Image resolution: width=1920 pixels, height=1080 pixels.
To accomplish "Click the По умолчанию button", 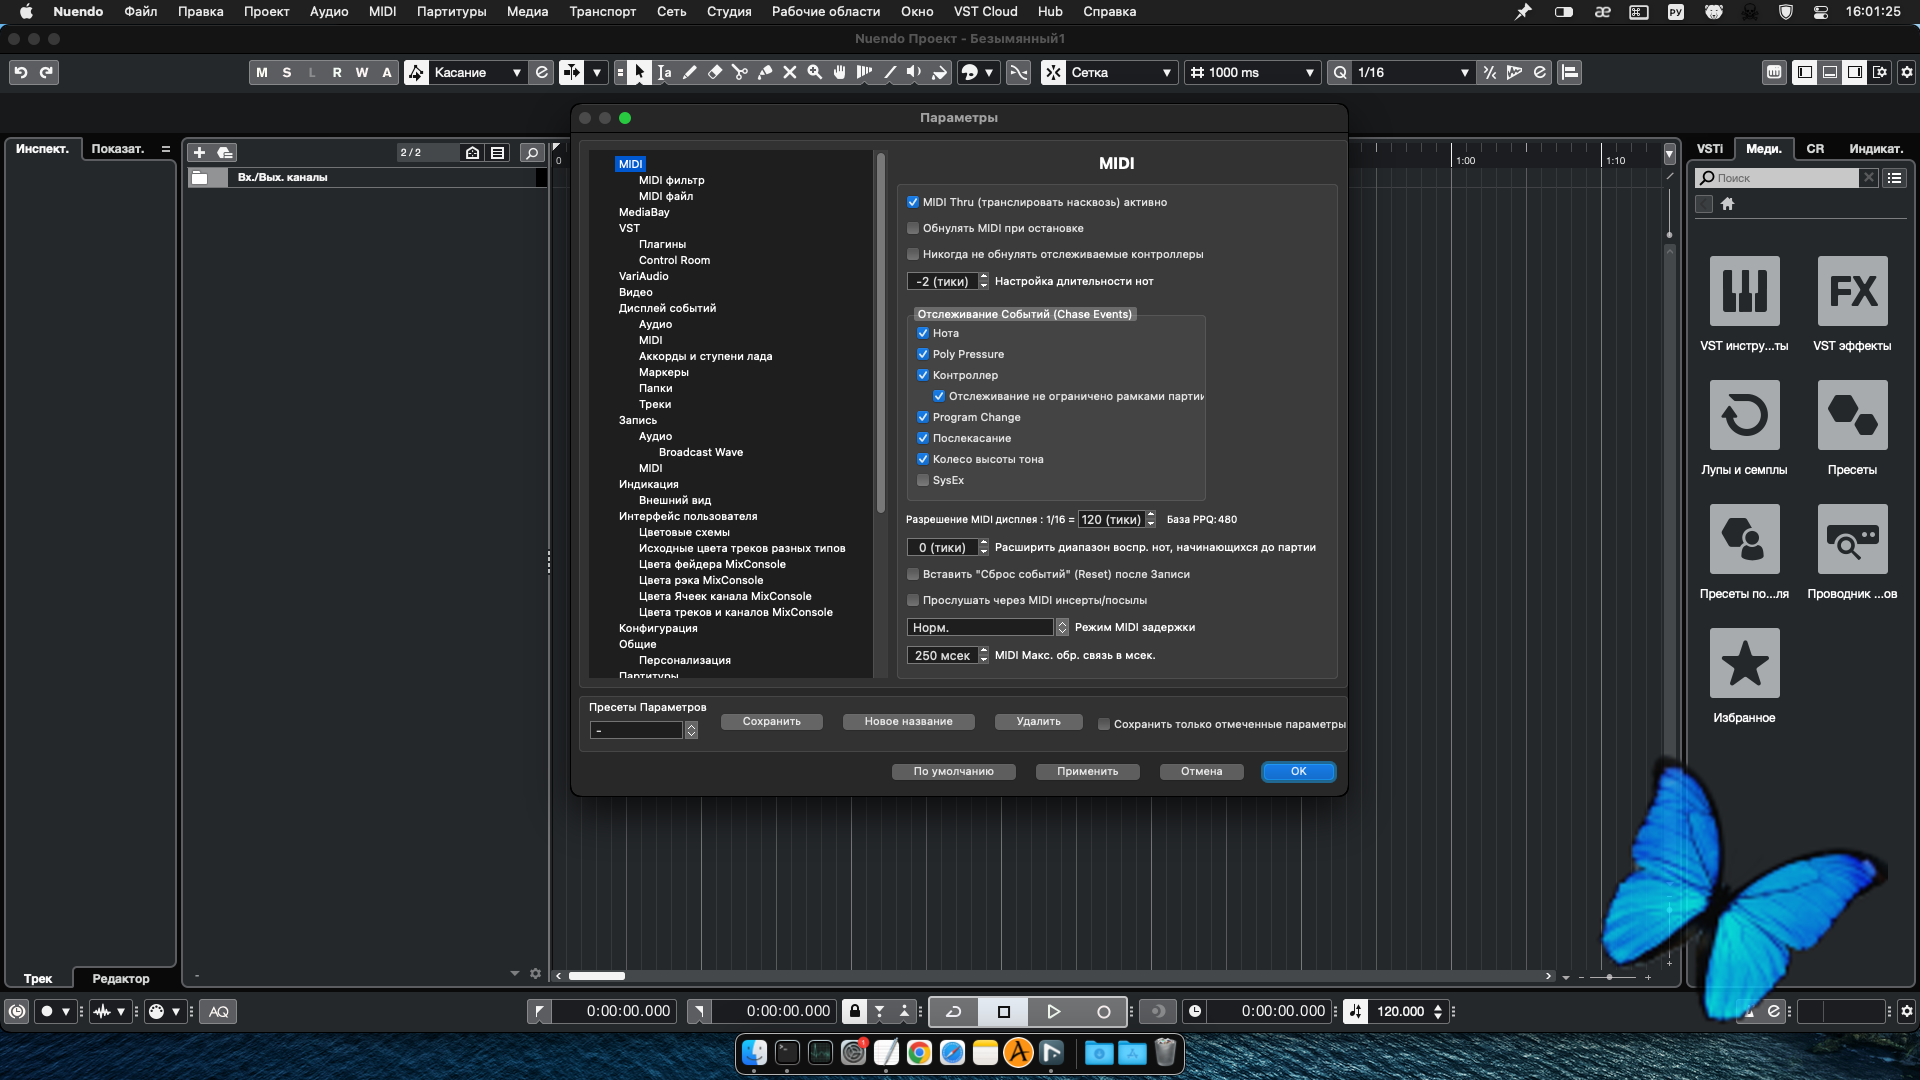I will [x=953, y=771].
